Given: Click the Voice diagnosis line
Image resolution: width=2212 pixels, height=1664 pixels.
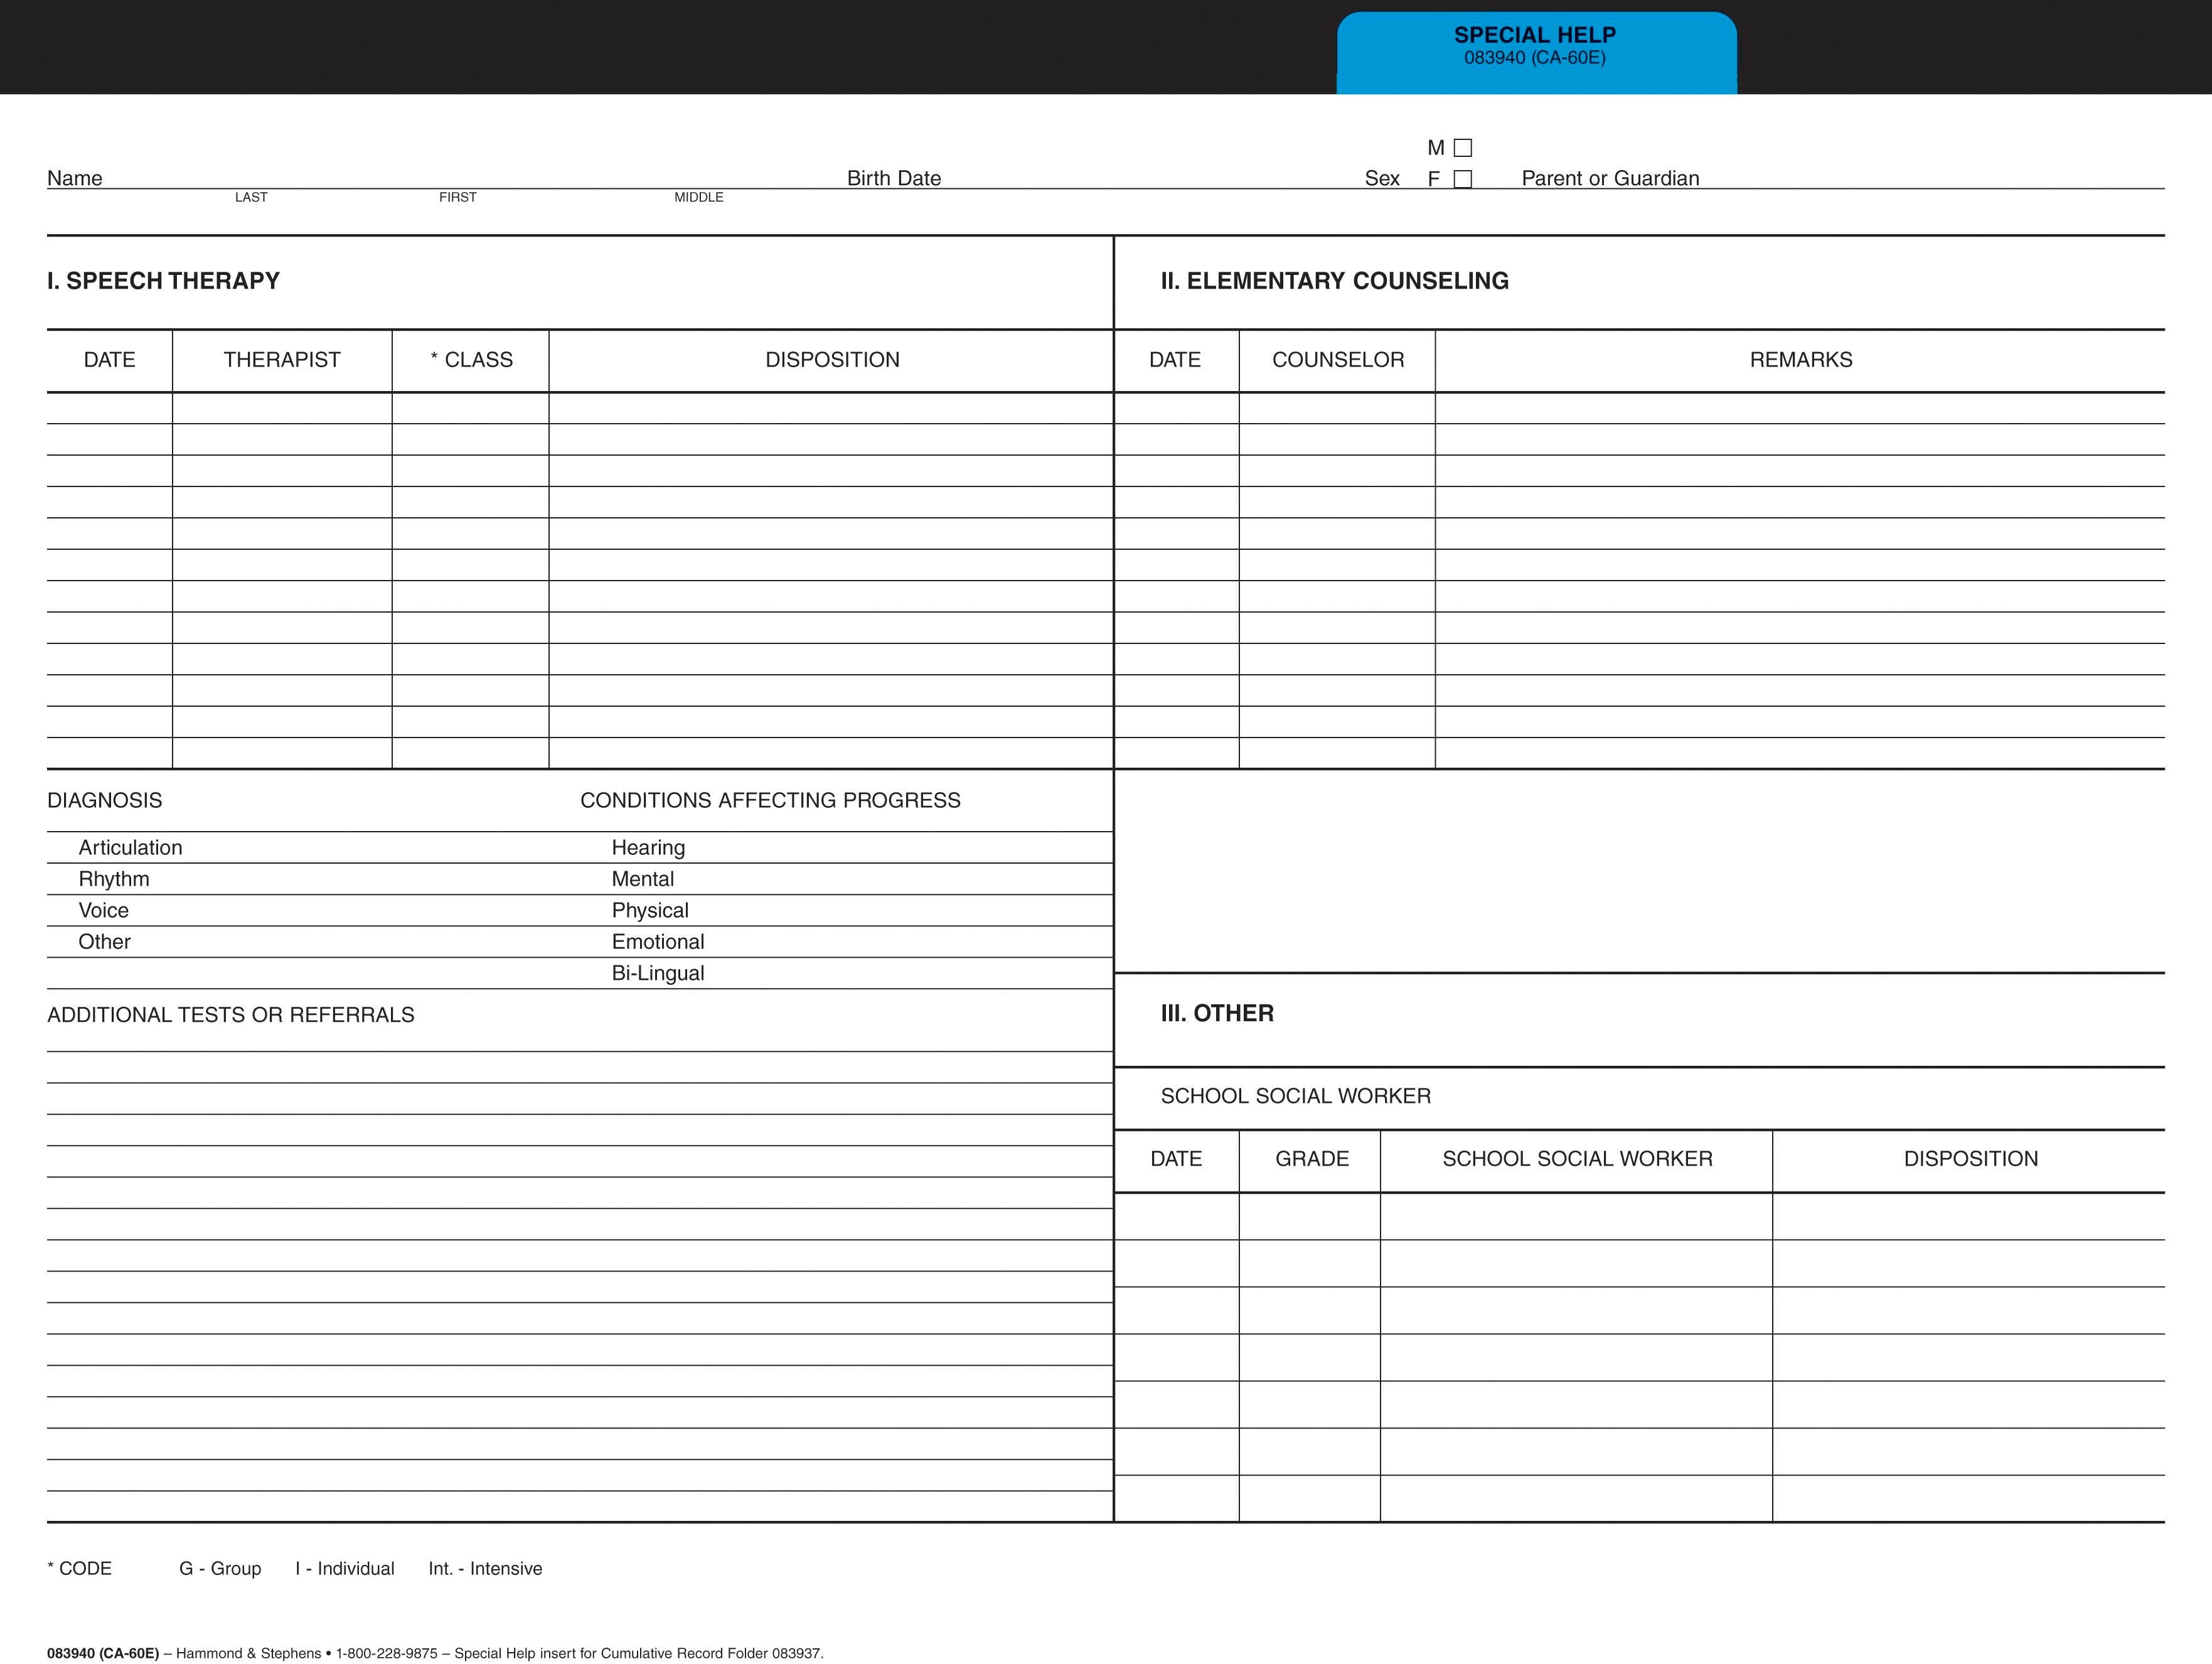Looking at the screenshot, I should (x=104, y=911).
